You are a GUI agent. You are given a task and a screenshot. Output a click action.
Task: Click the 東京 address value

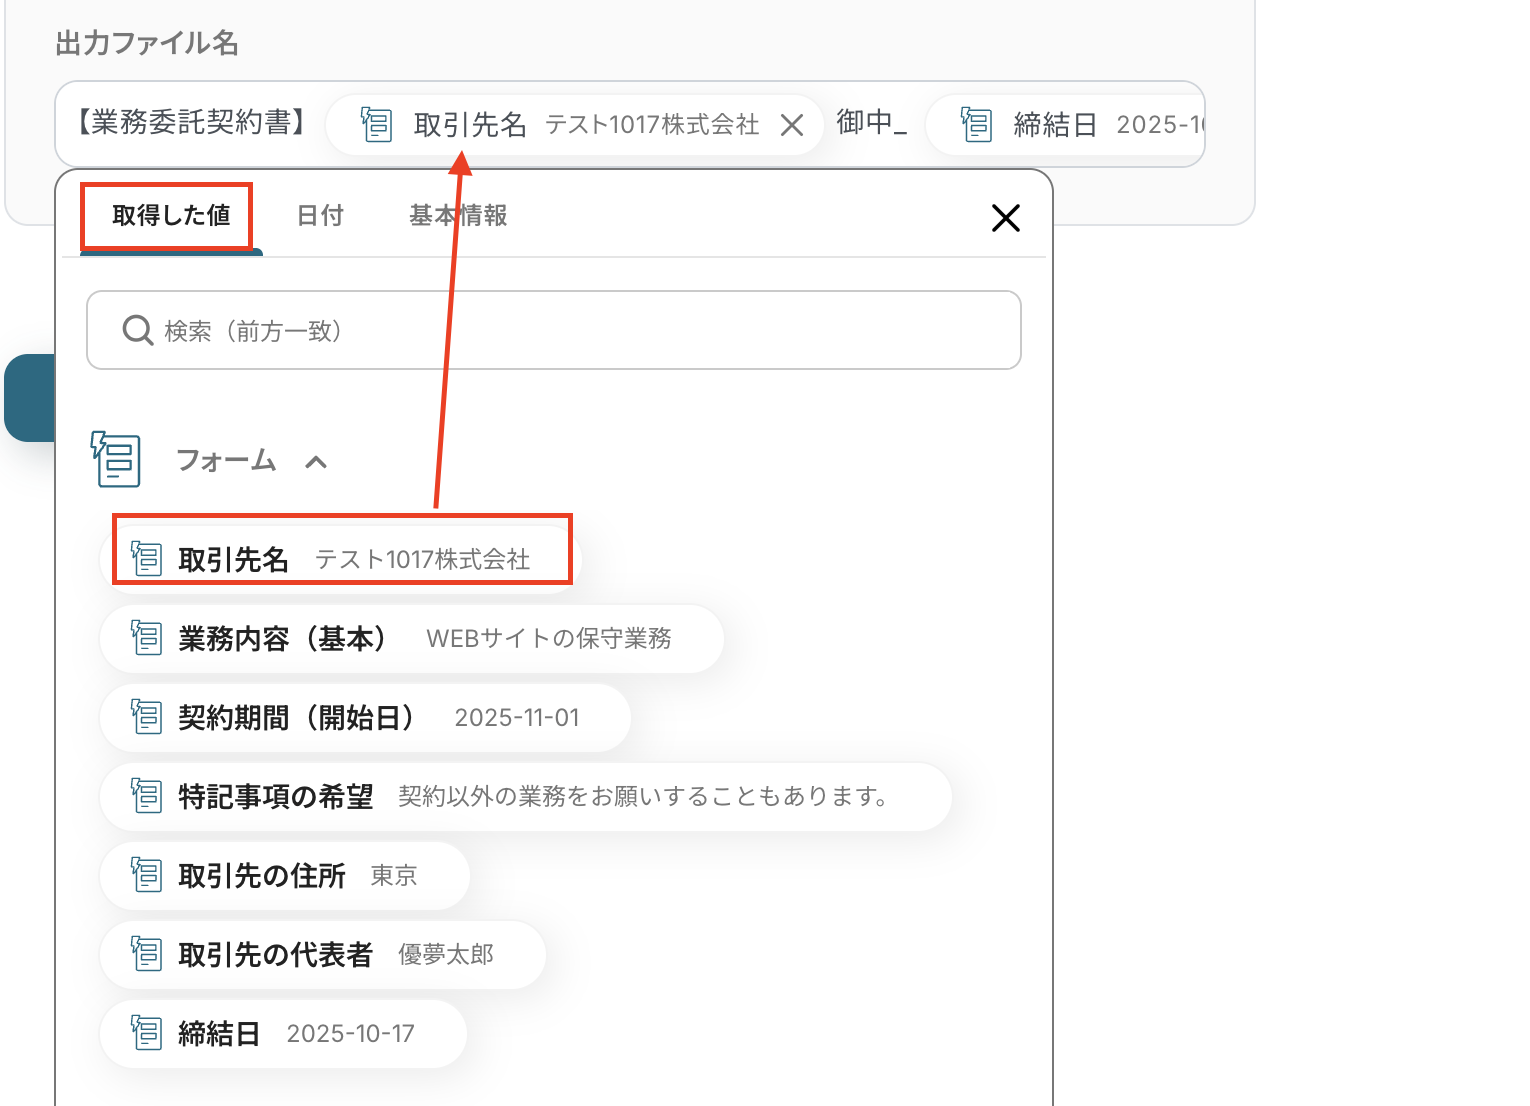coord(394,876)
